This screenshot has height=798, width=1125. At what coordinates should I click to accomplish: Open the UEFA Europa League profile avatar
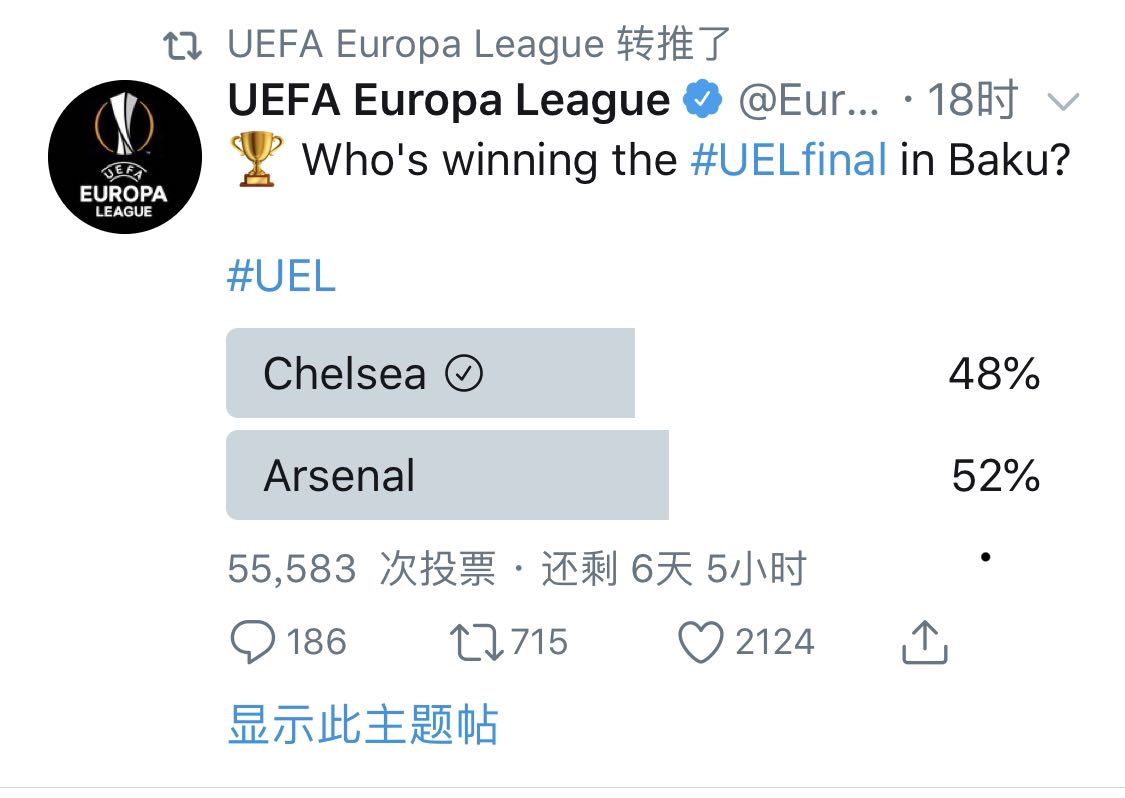[125, 157]
